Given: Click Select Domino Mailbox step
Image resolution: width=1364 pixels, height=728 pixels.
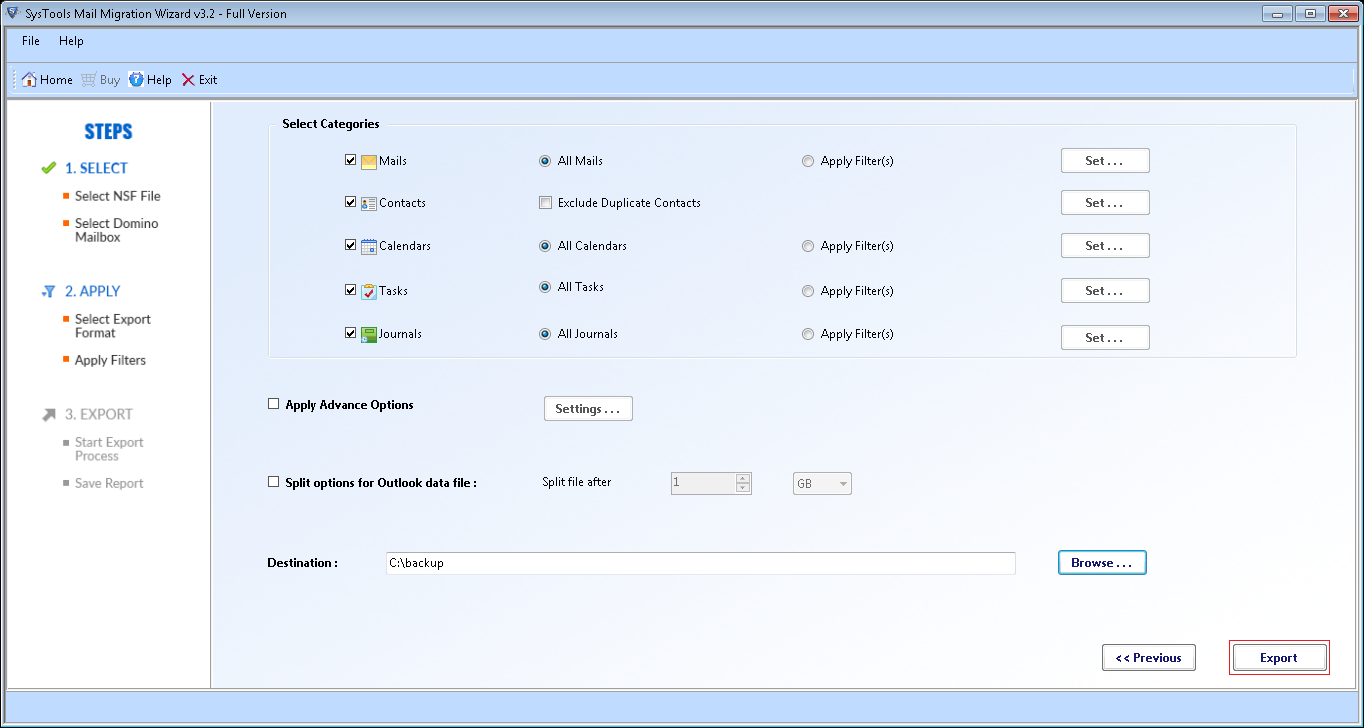Looking at the screenshot, I should point(116,230).
